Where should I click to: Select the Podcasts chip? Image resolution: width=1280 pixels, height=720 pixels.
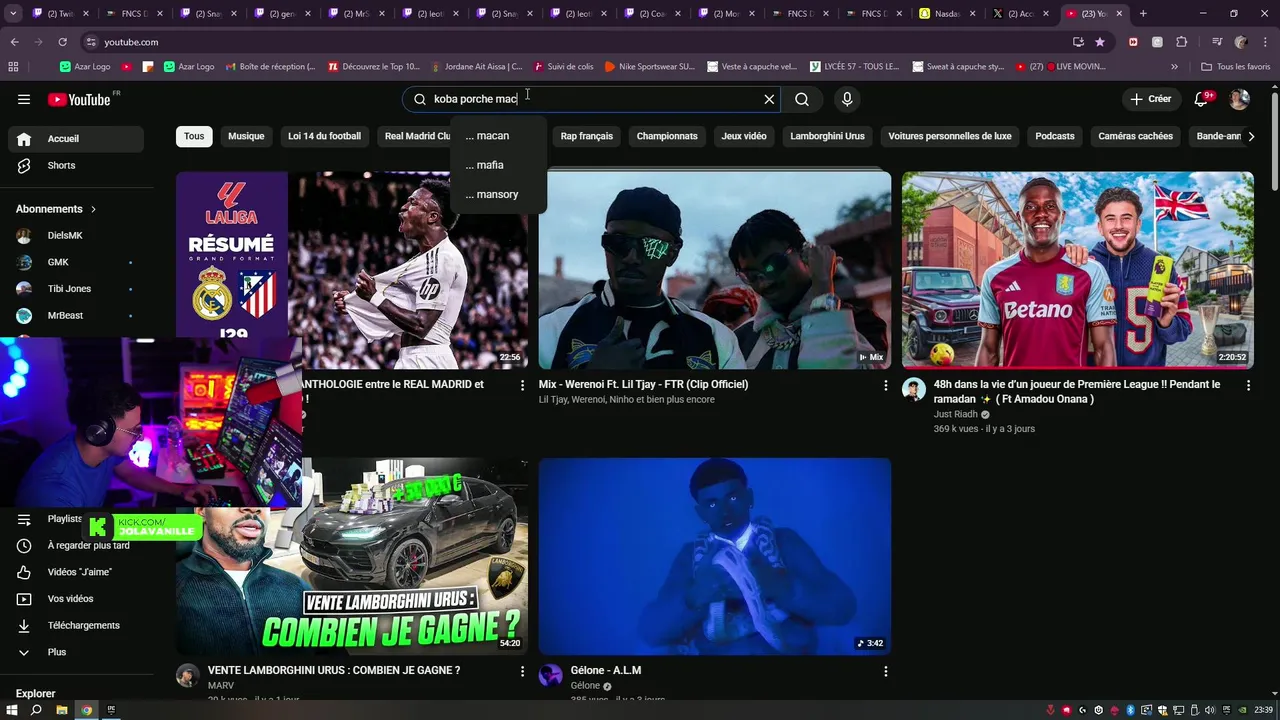point(1055,136)
